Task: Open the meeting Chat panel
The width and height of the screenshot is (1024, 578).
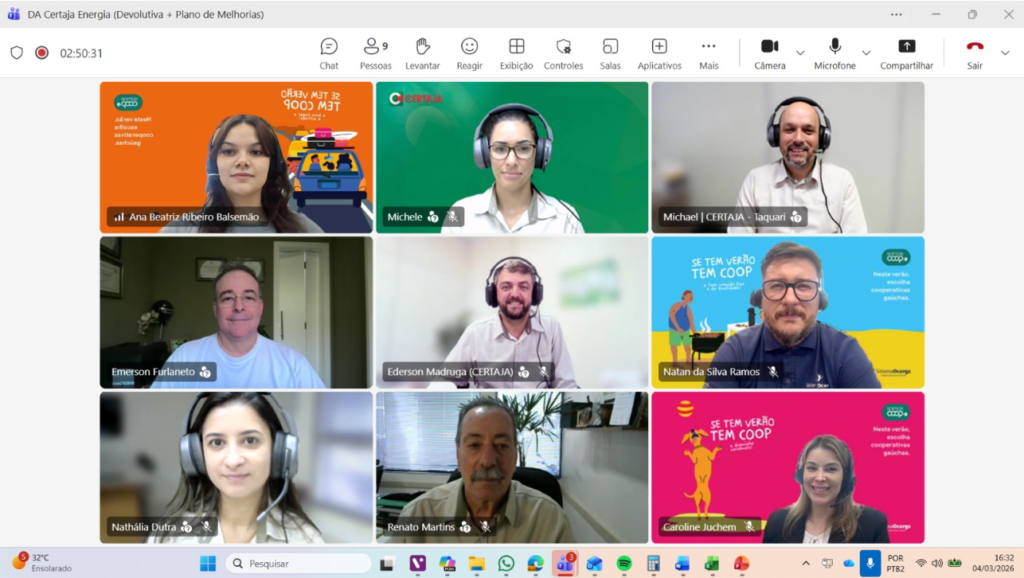Action: click(328, 53)
